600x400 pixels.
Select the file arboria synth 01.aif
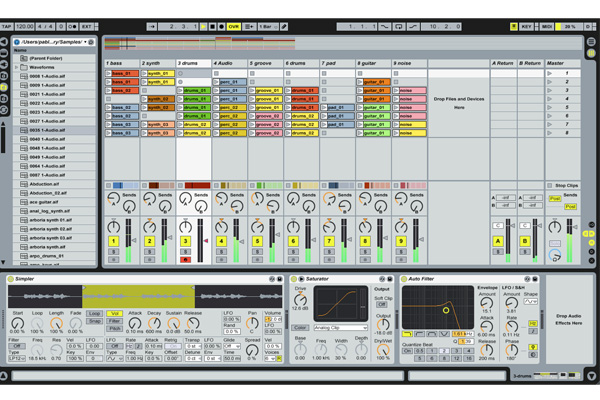[54, 220]
